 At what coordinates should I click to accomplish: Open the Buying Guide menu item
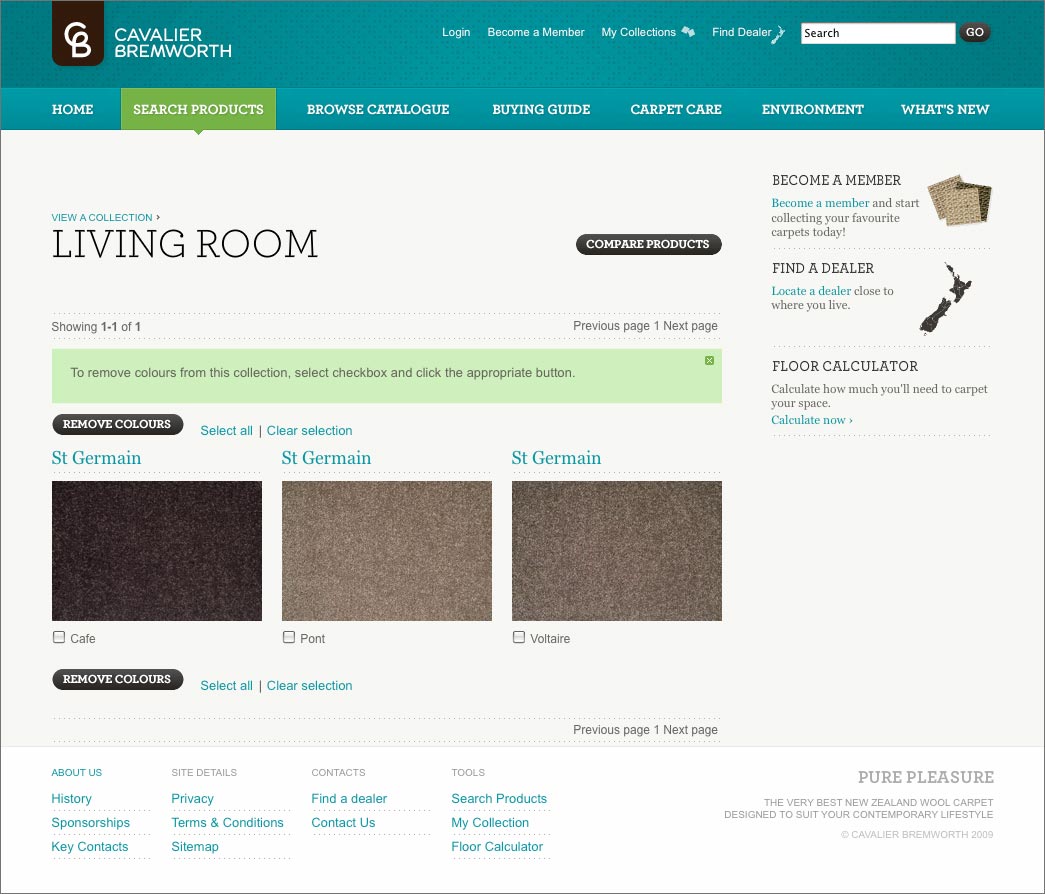(541, 109)
